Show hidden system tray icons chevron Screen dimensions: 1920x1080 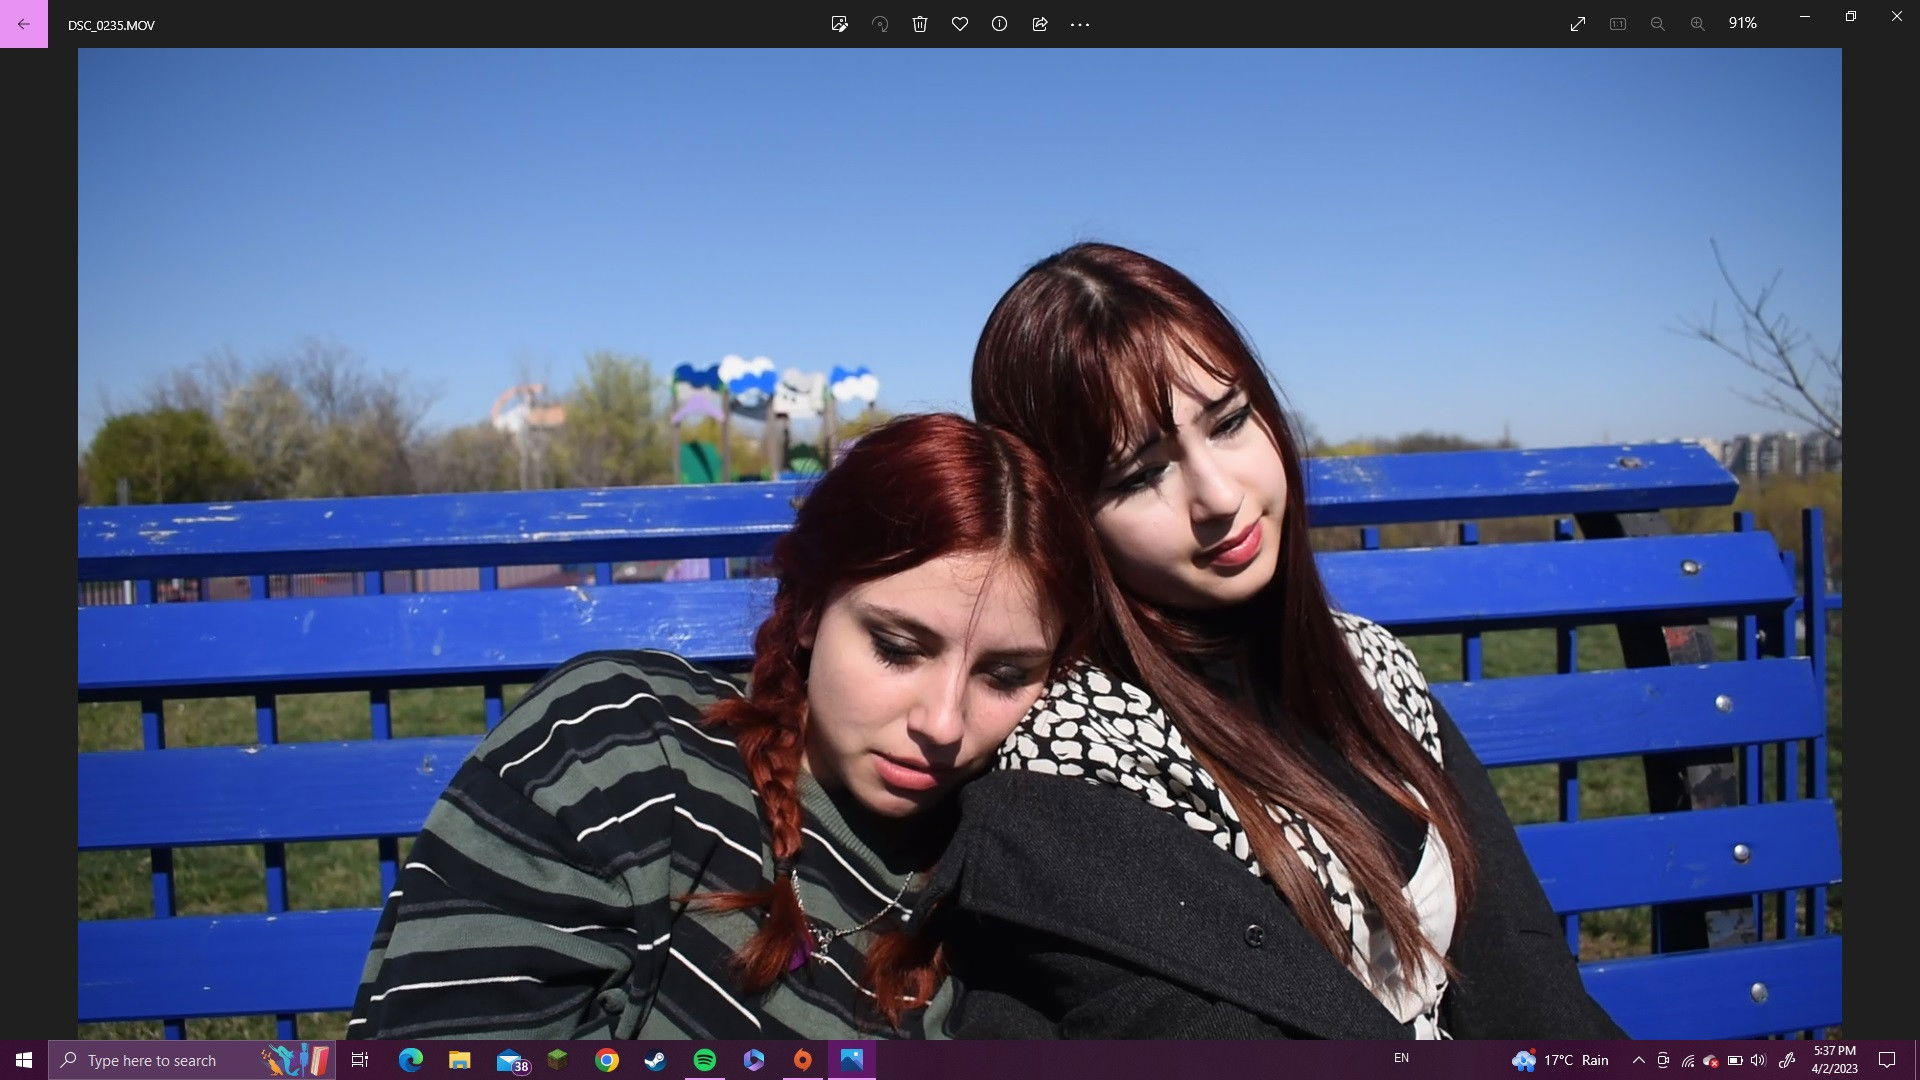click(1638, 1060)
